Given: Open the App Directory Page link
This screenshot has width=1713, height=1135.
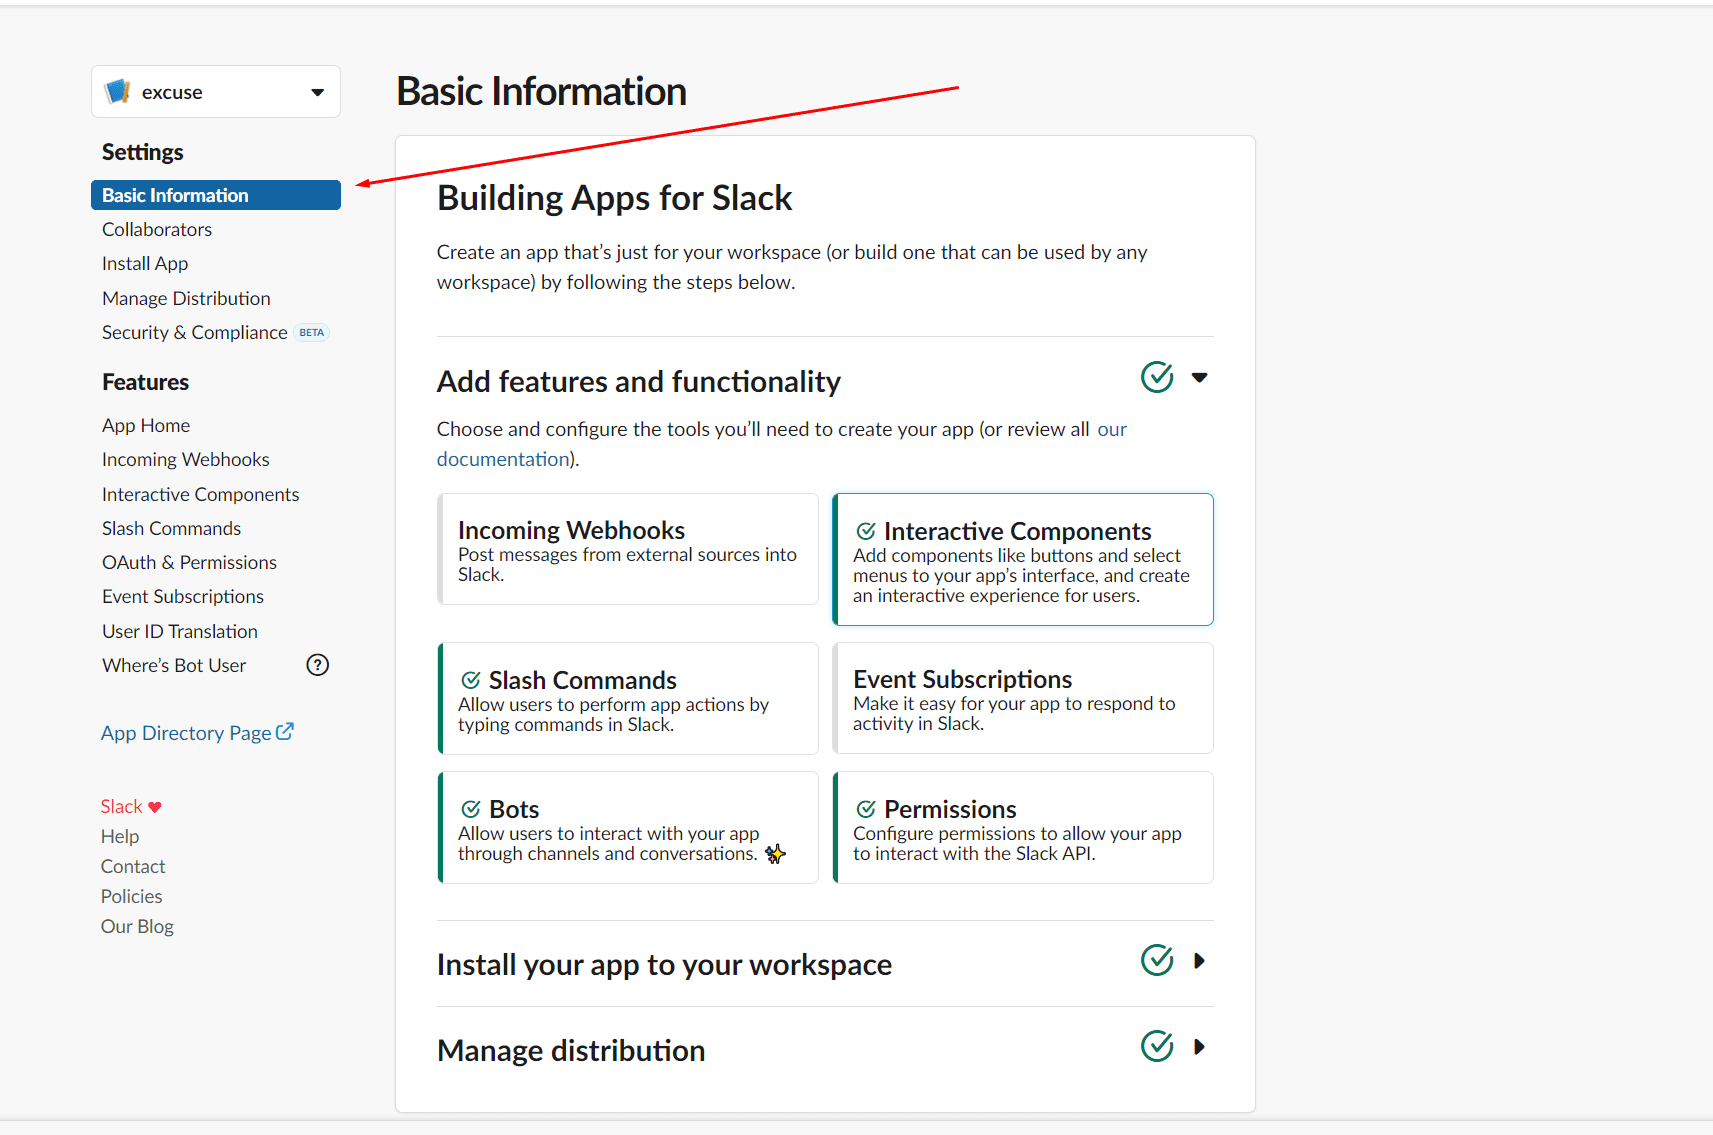Looking at the screenshot, I should (x=186, y=733).
